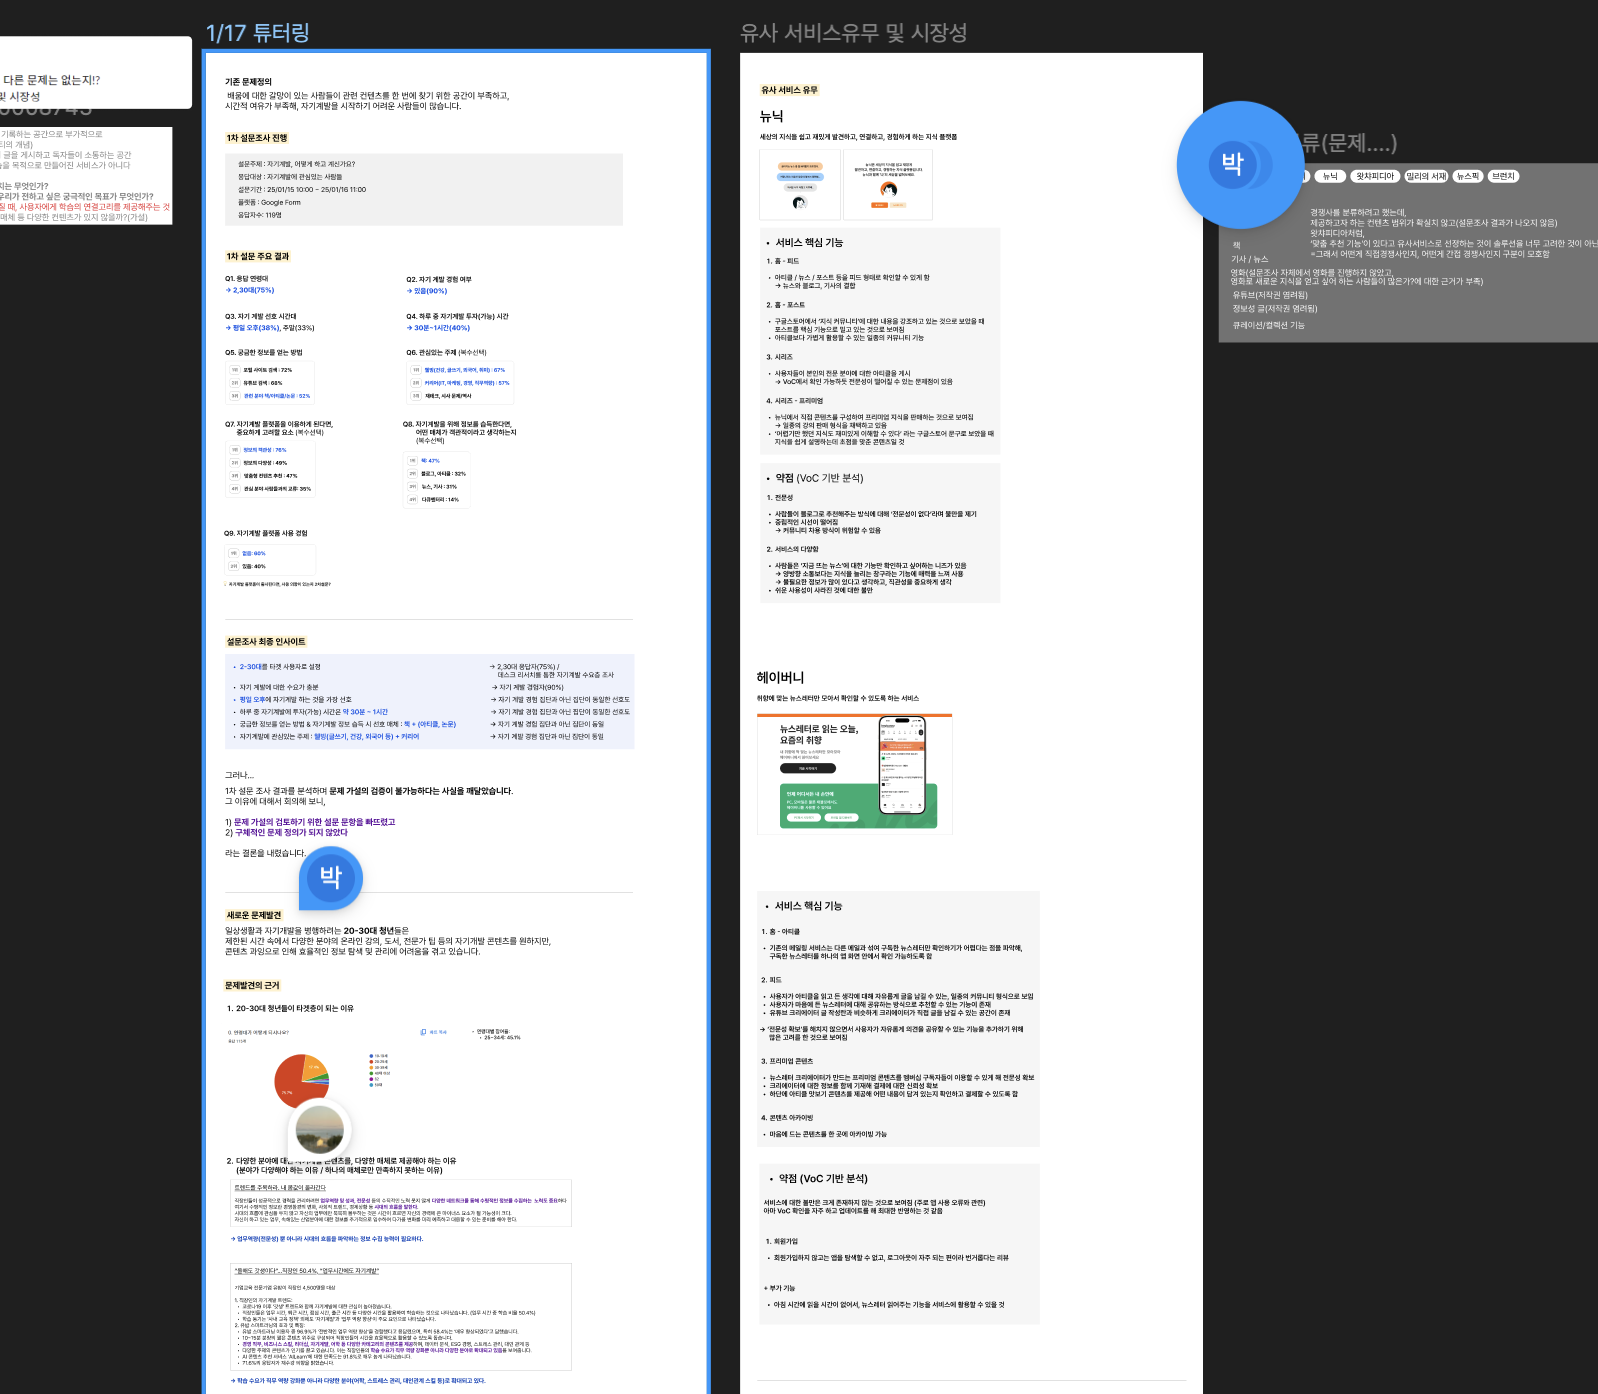Select the '큐레이션/컬렉션 기능' text in gray frame
Image resolution: width=1598 pixels, height=1394 pixels.
tap(1268, 325)
